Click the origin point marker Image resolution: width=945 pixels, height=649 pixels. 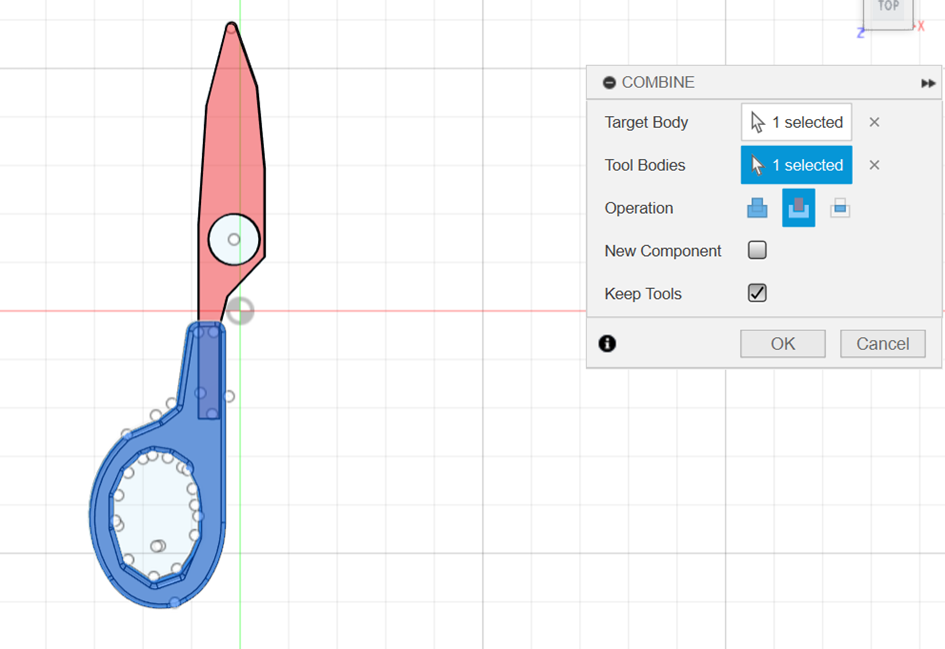tap(240, 311)
